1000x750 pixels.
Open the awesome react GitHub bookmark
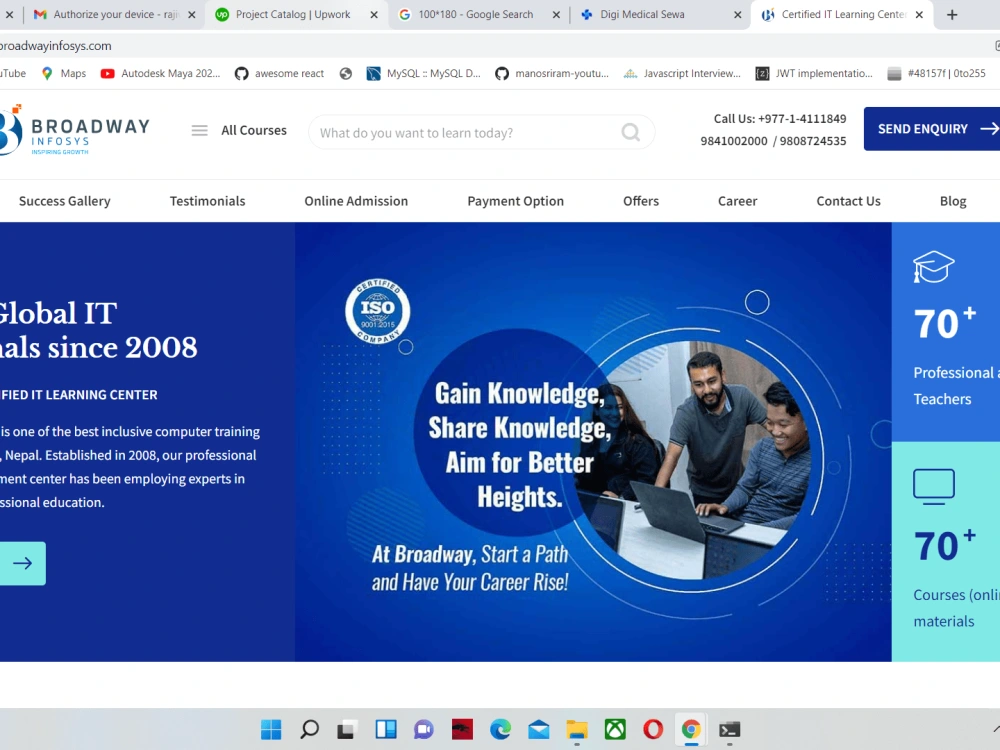point(279,73)
